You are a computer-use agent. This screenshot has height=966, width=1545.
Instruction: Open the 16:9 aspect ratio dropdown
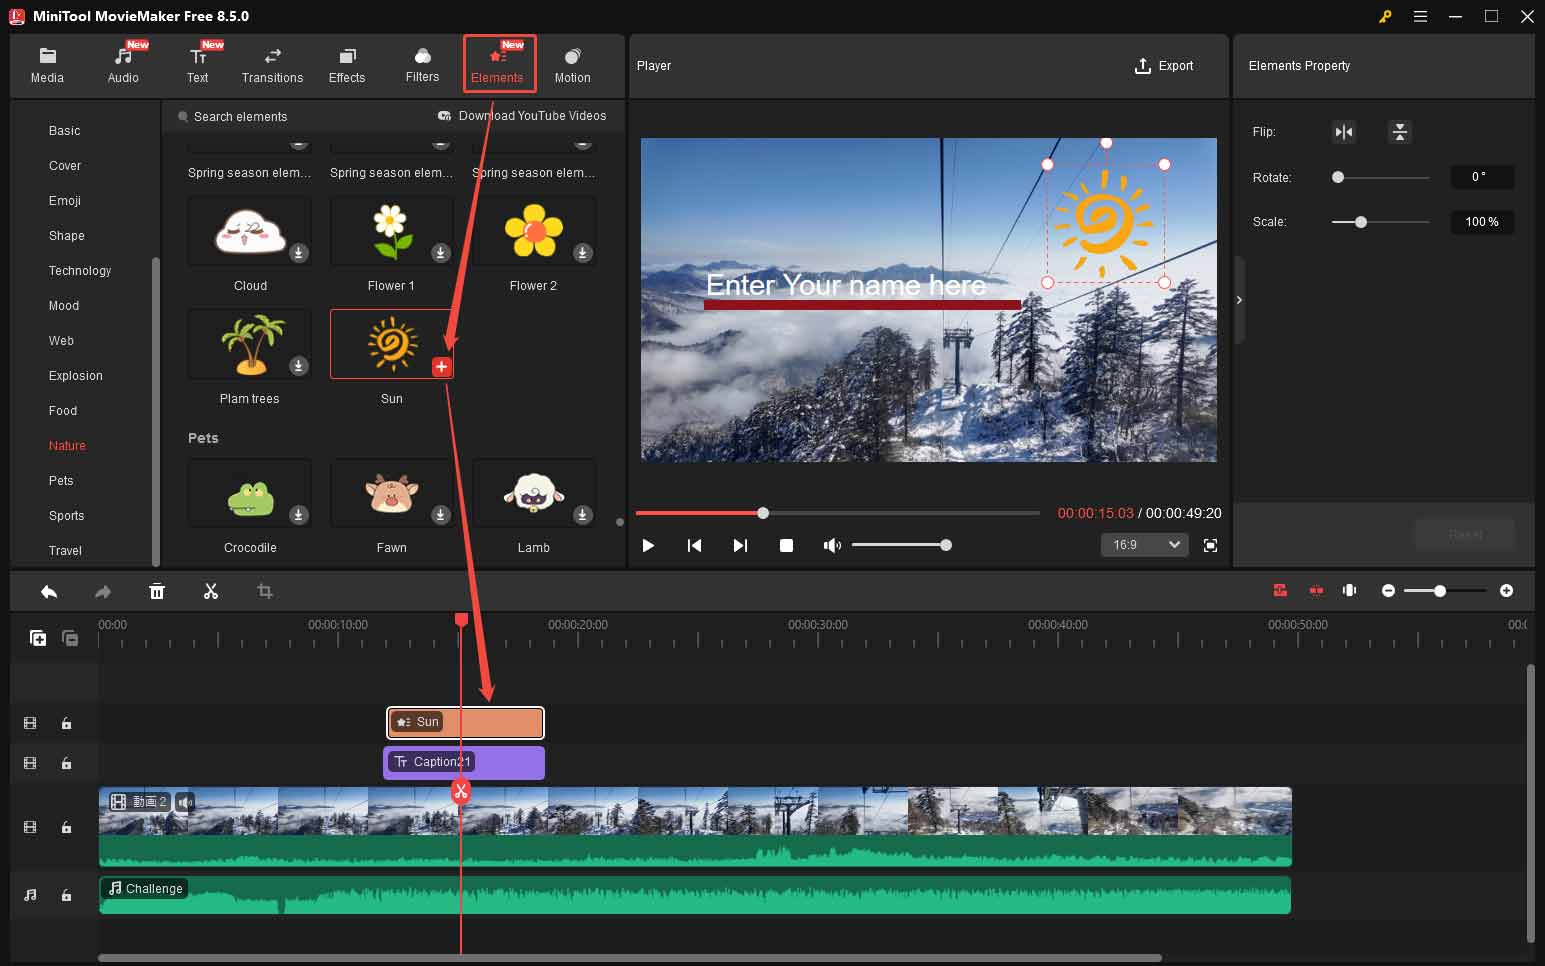(x=1144, y=544)
